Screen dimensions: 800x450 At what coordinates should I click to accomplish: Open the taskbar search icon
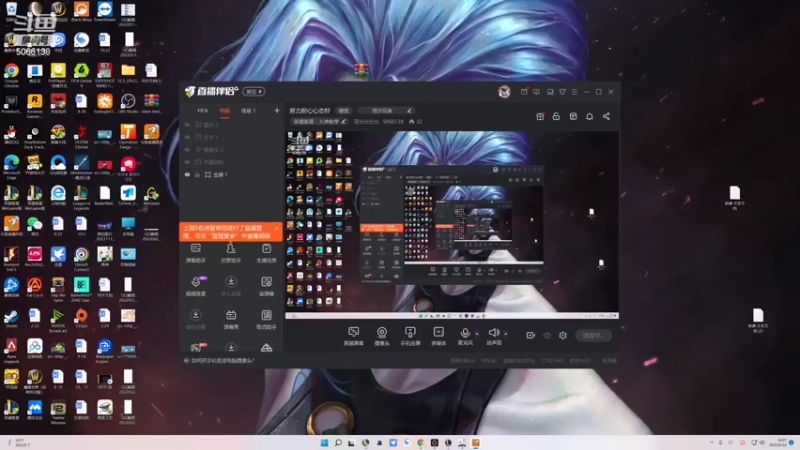point(338,443)
